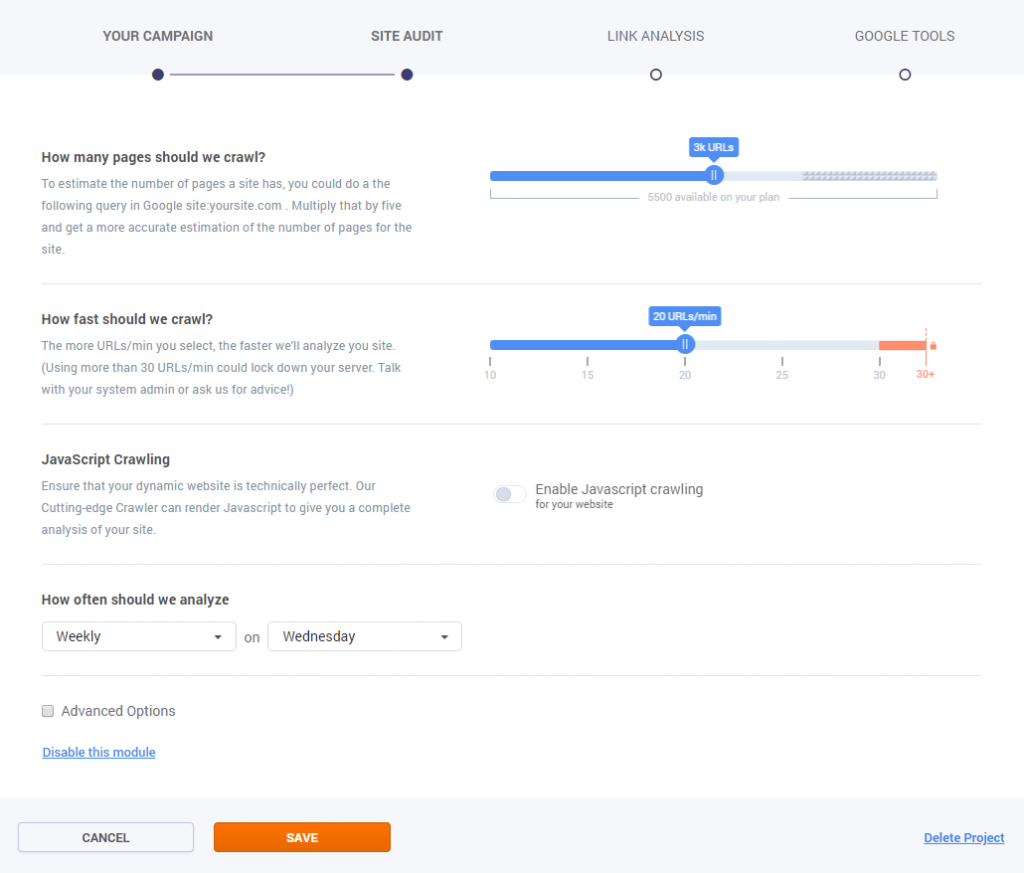The height and width of the screenshot is (873, 1024).
Task: Go to the Your Campaign step
Action: [157, 36]
